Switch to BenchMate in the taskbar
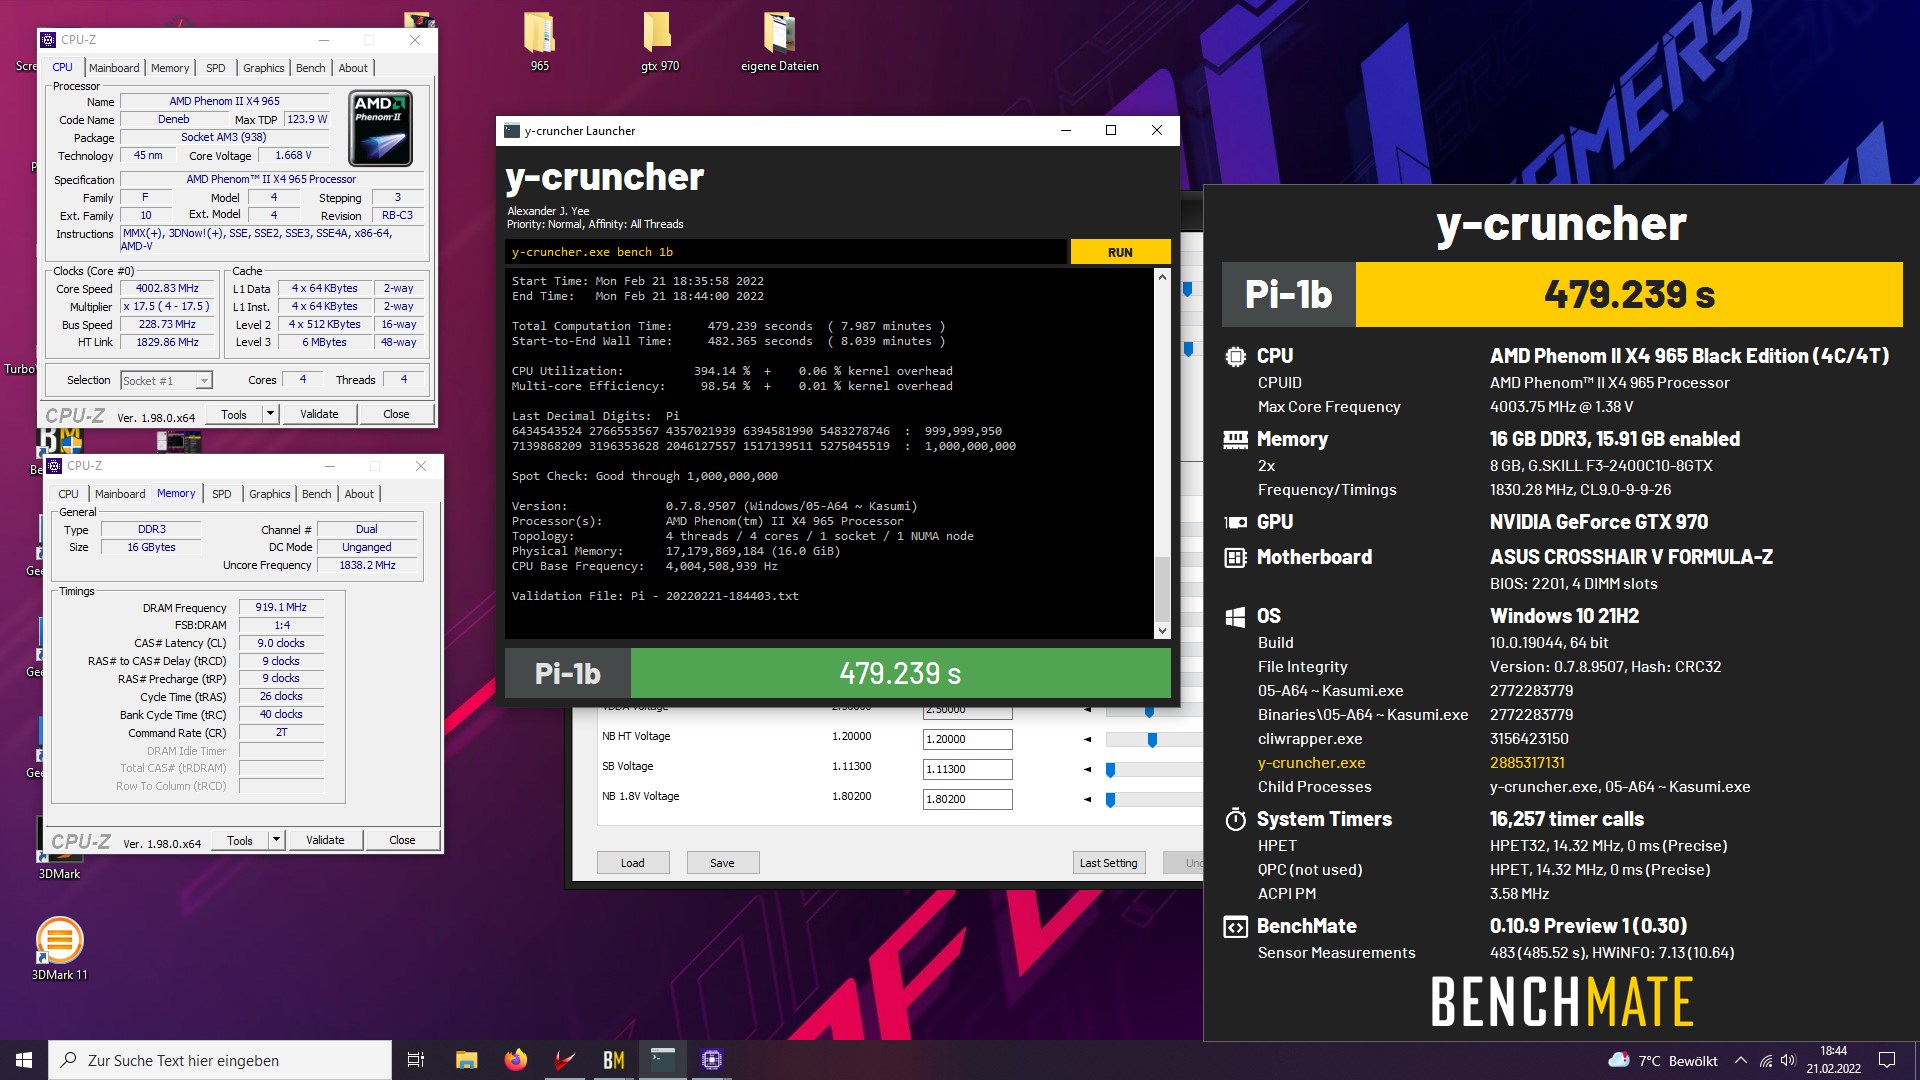Viewport: 1920px width, 1080px height. [614, 1060]
